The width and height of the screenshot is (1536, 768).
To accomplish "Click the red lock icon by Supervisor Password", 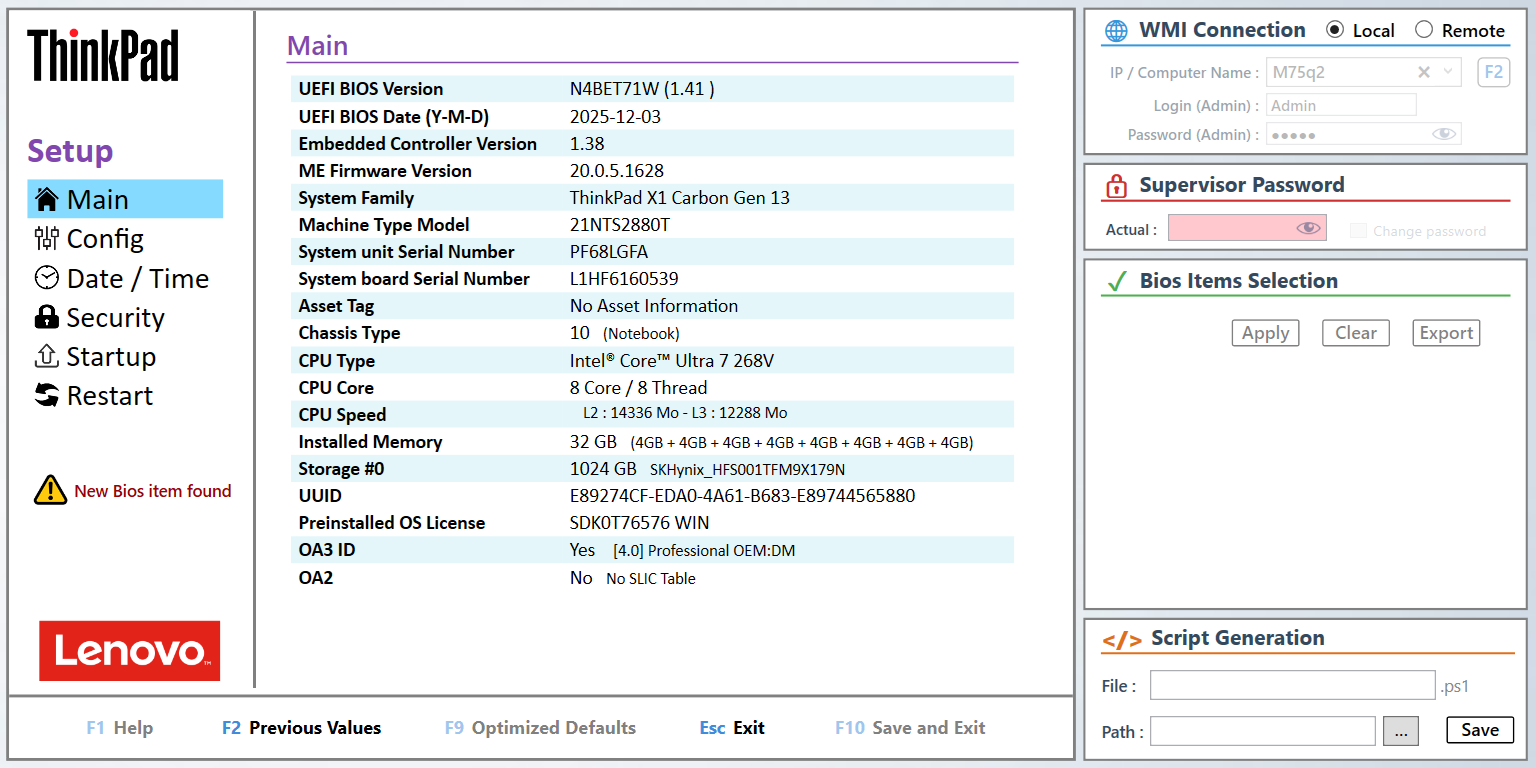I will click(x=1116, y=186).
